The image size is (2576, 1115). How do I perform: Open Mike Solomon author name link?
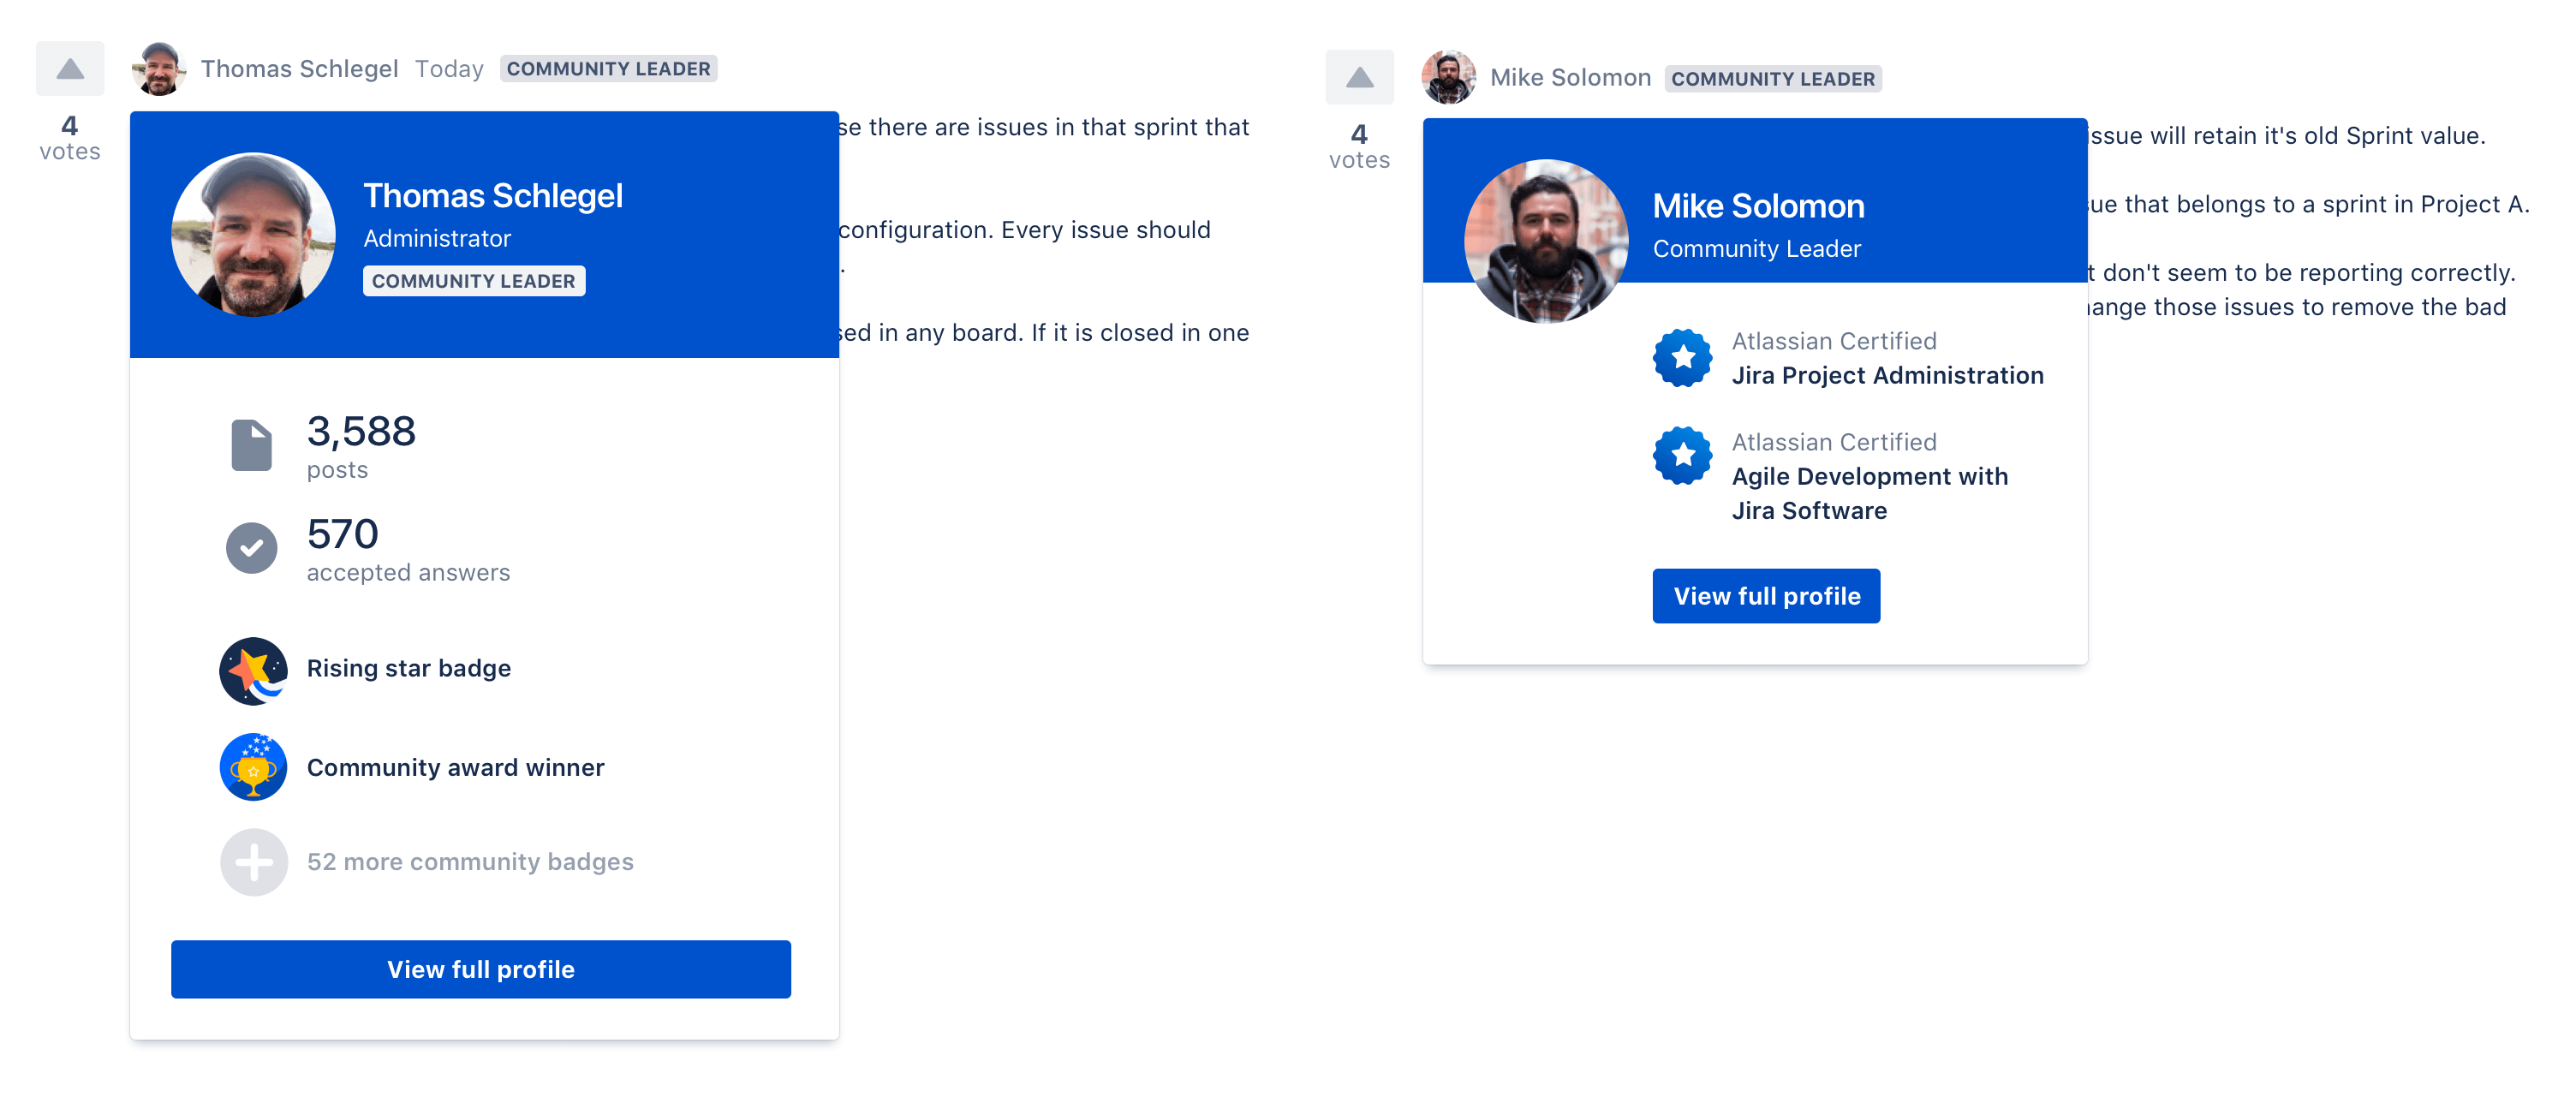click(x=1570, y=78)
